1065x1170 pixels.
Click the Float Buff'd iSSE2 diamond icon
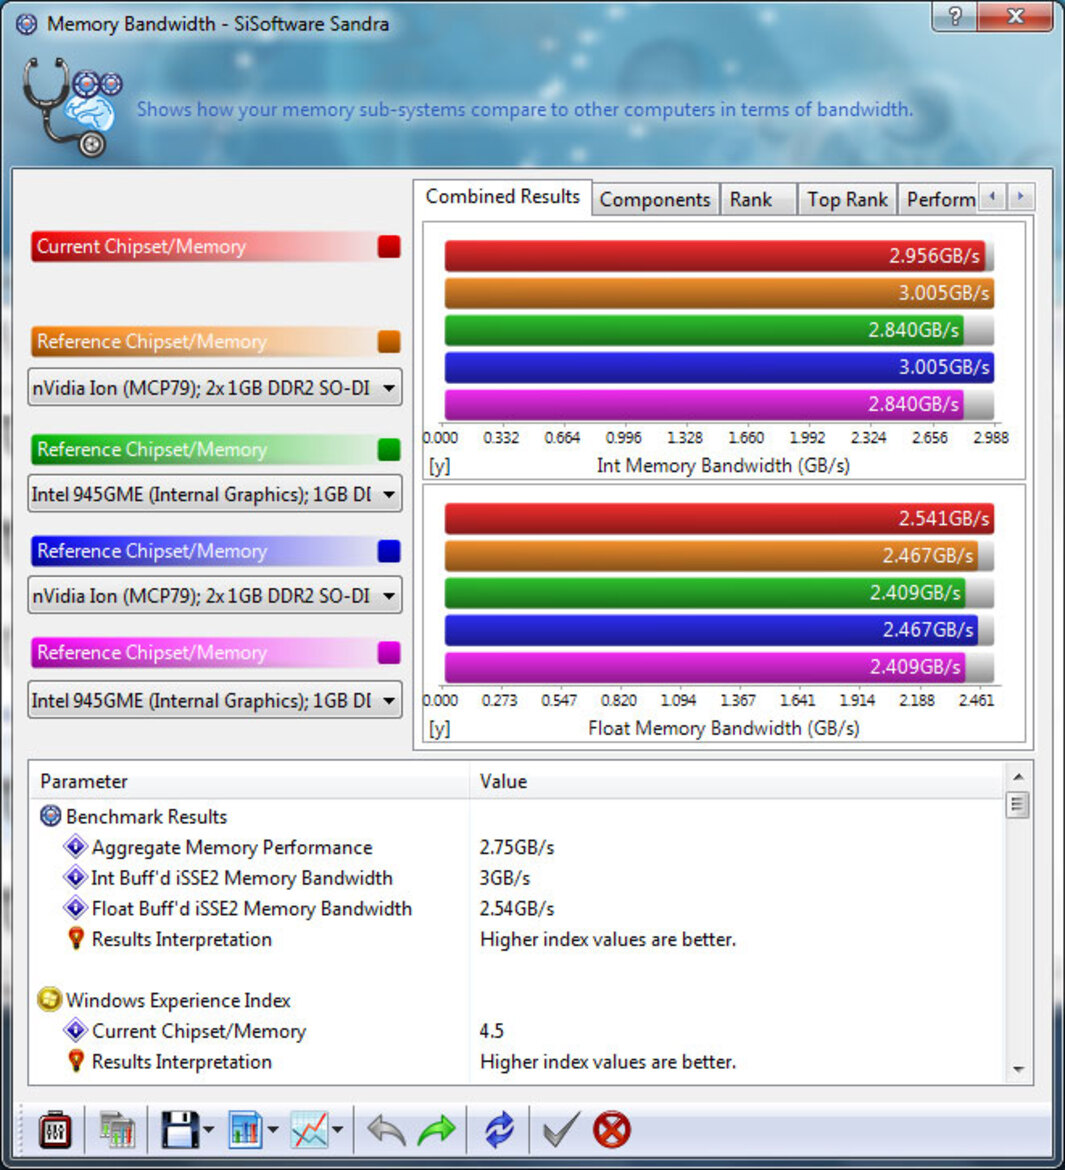75,908
